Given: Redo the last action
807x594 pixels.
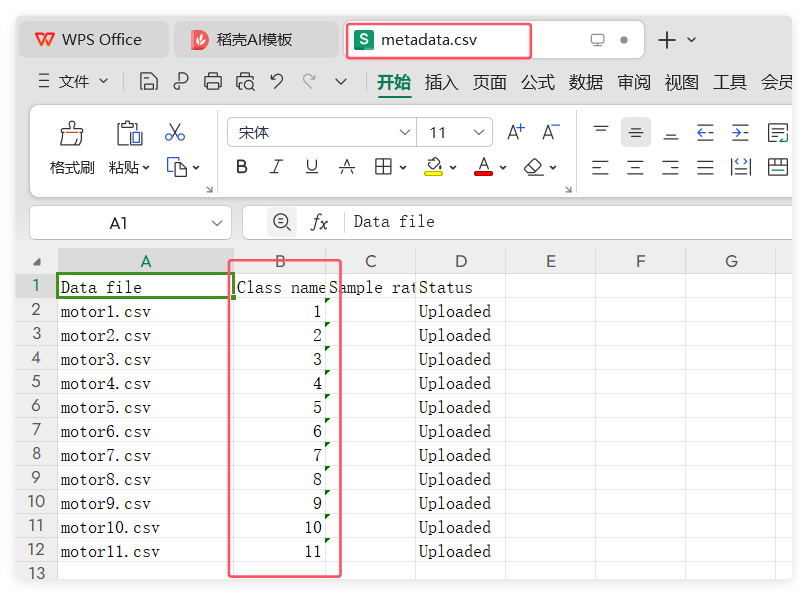Looking at the screenshot, I should (x=309, y=81).
